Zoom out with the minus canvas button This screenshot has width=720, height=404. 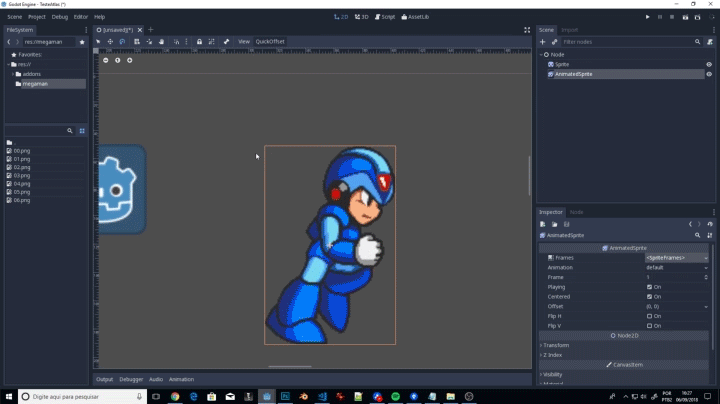pos(106,60)
